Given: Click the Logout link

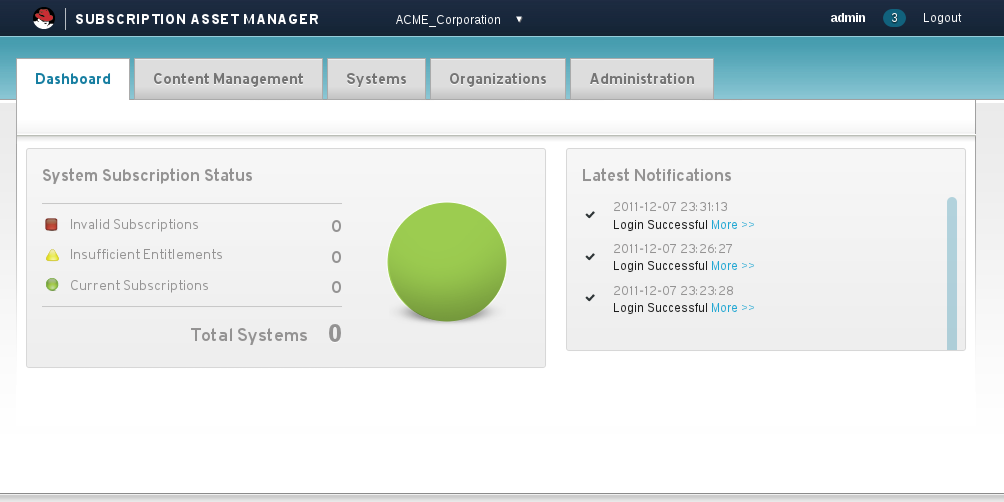Looking at the screenshot, I should click(x=942, y=18).
